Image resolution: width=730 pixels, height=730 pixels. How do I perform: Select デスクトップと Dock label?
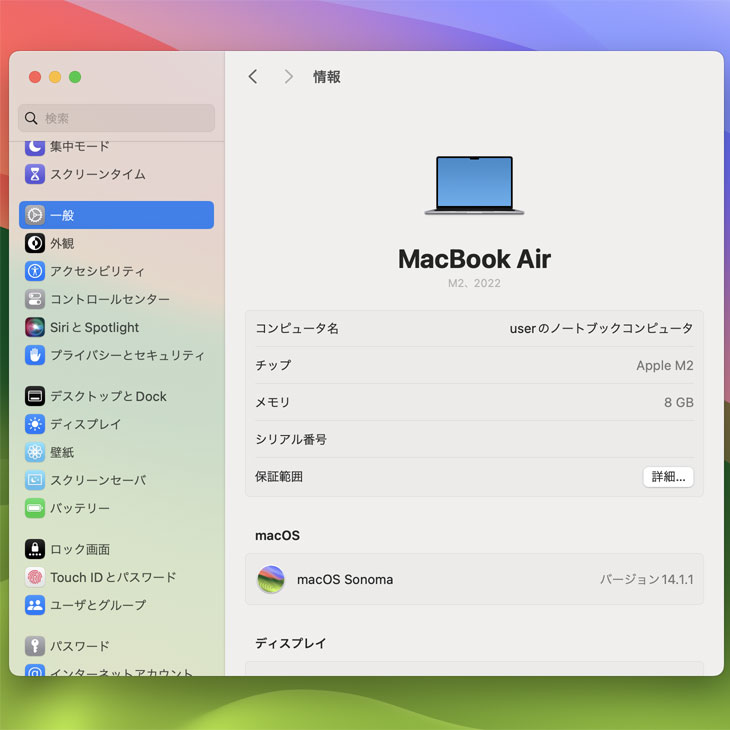pos(108,396)
